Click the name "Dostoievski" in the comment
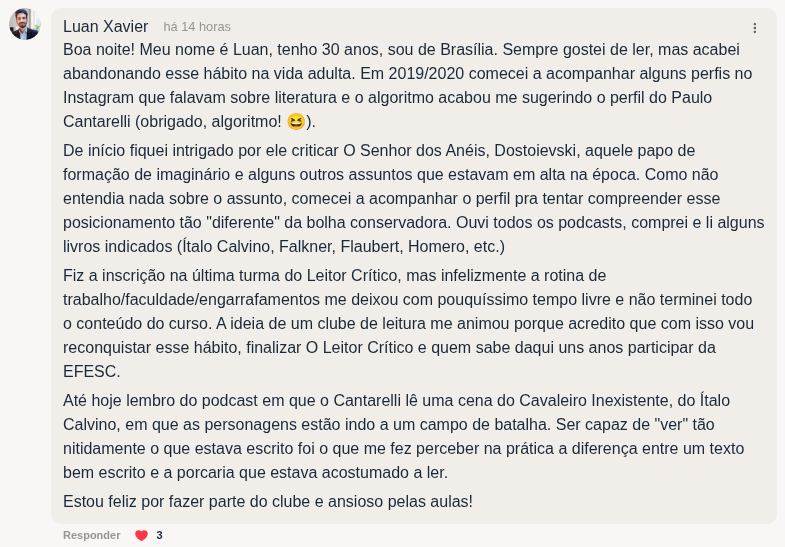Image resolution: width=785 pixels, height=547 pixels. 536,150
